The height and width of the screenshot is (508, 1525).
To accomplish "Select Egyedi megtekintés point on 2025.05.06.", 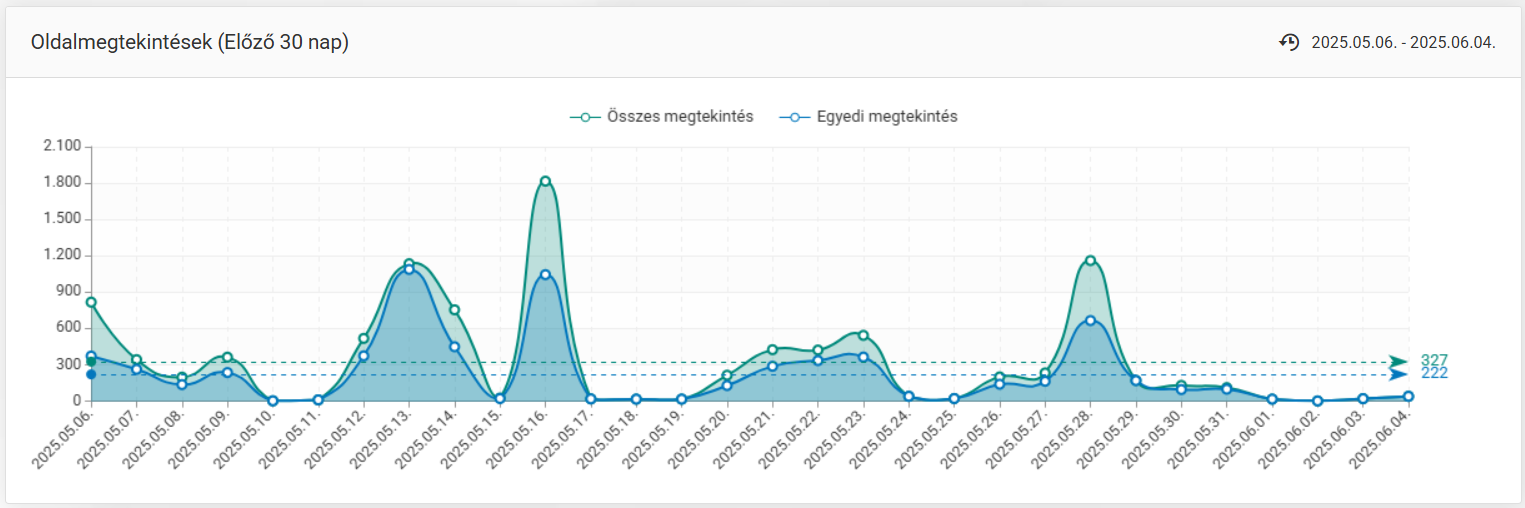I will pos(91,356).
